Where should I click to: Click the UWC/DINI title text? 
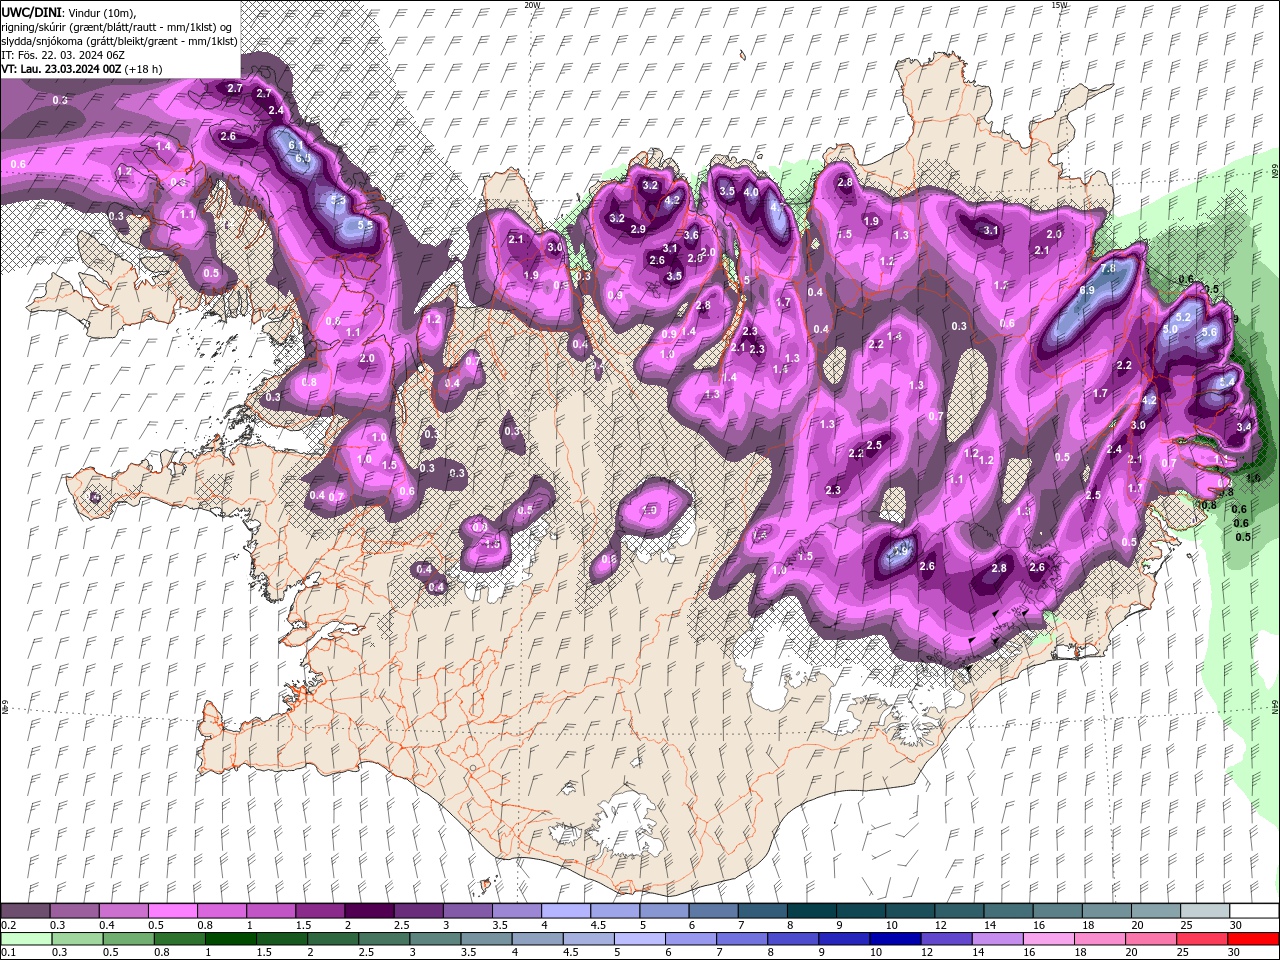coord(32,11)
